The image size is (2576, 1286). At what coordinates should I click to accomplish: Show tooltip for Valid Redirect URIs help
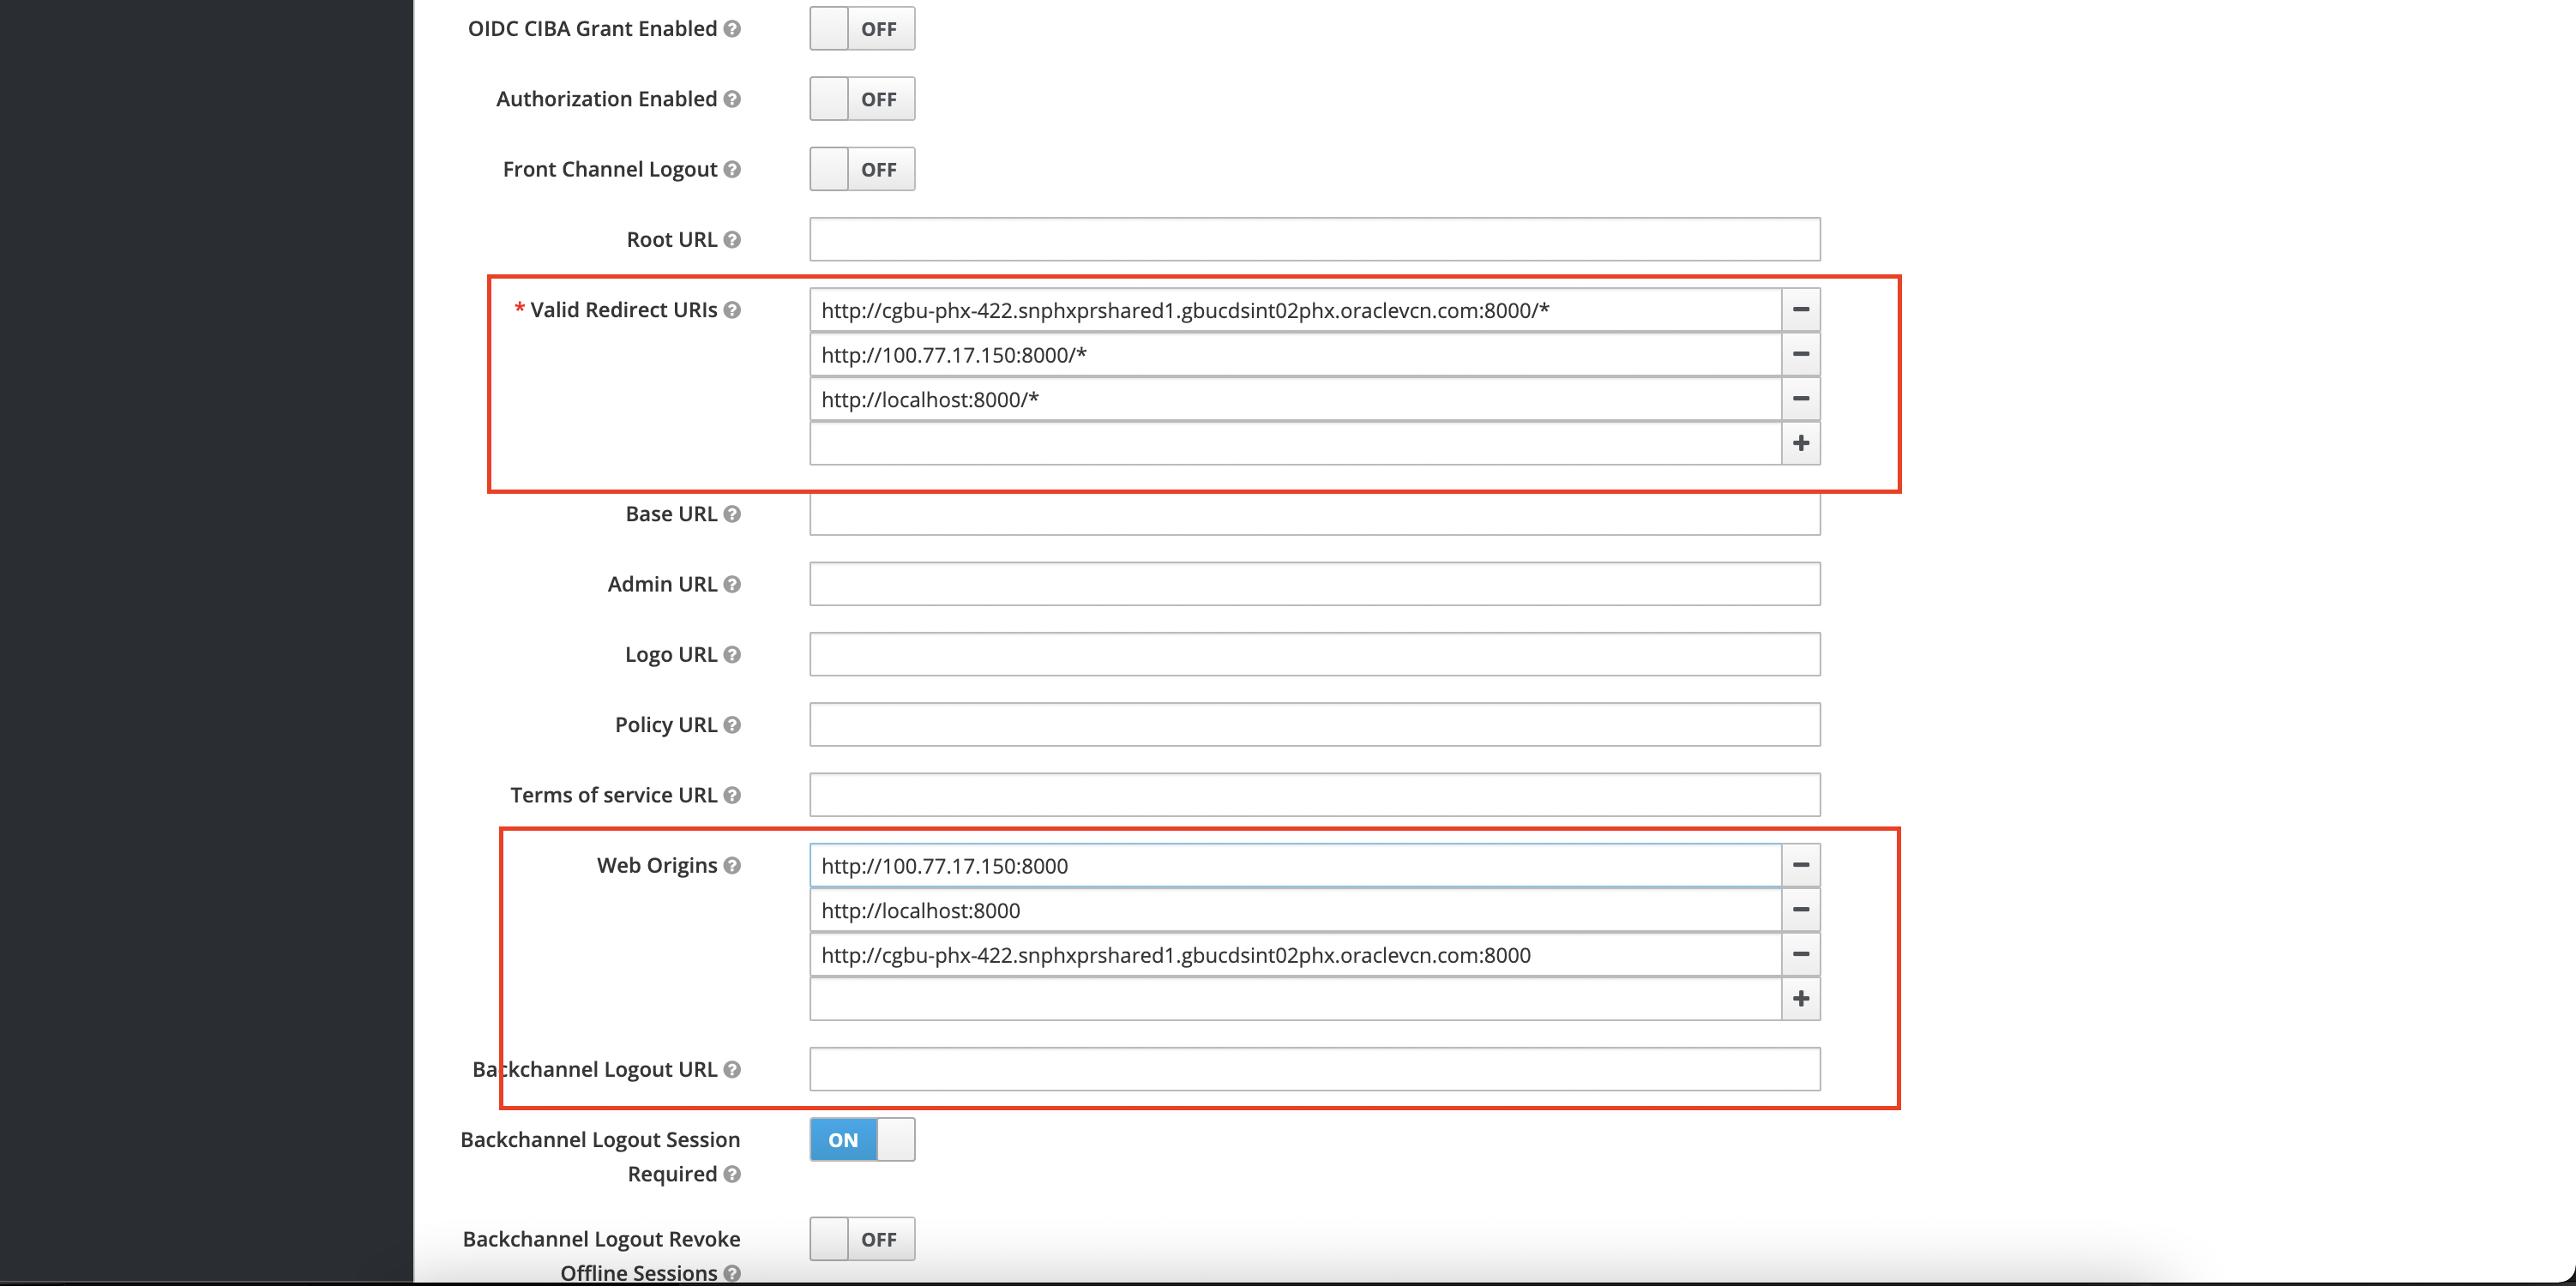click(x=732, y=310)
